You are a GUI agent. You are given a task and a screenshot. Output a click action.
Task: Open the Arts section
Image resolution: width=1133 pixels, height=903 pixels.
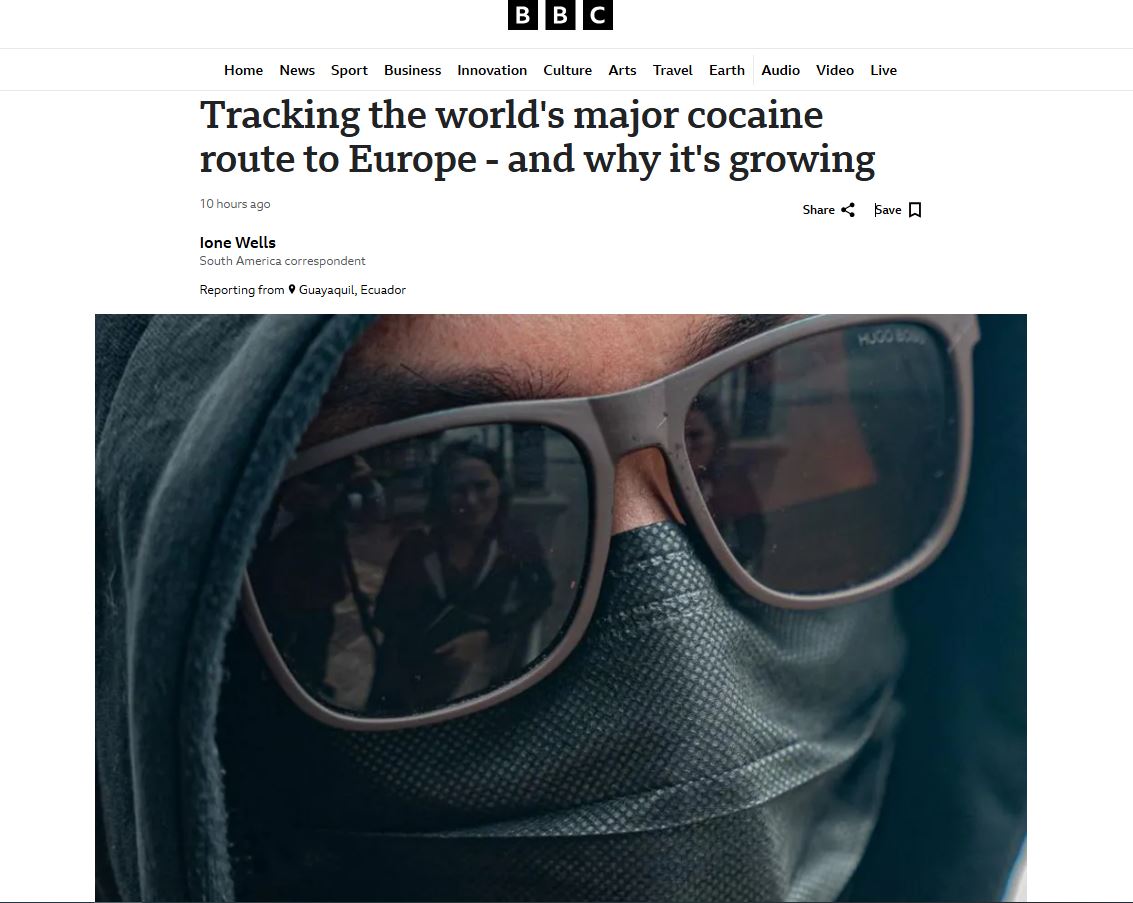(622, 70)
